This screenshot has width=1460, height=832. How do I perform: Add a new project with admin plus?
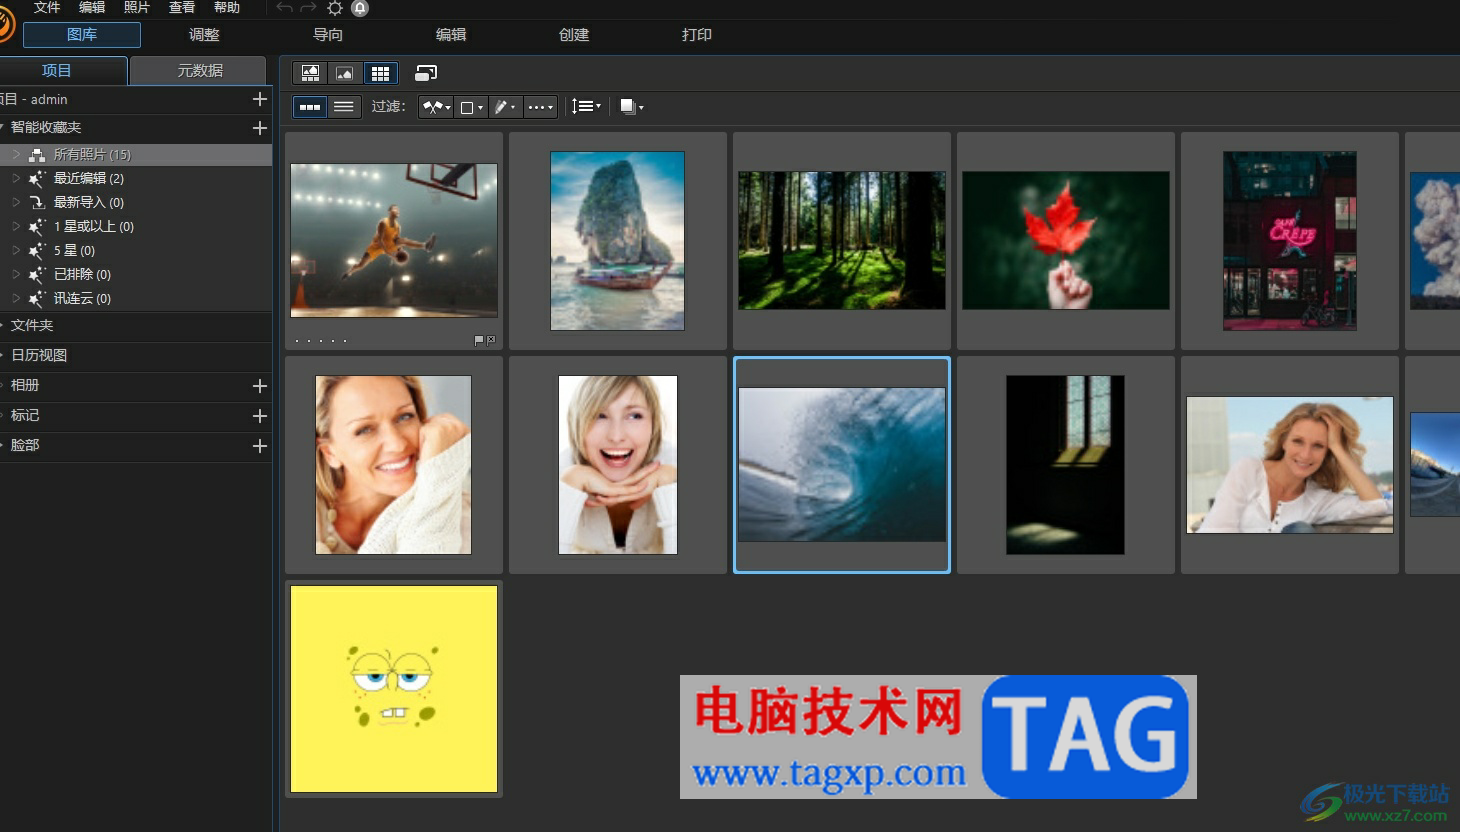260,99
